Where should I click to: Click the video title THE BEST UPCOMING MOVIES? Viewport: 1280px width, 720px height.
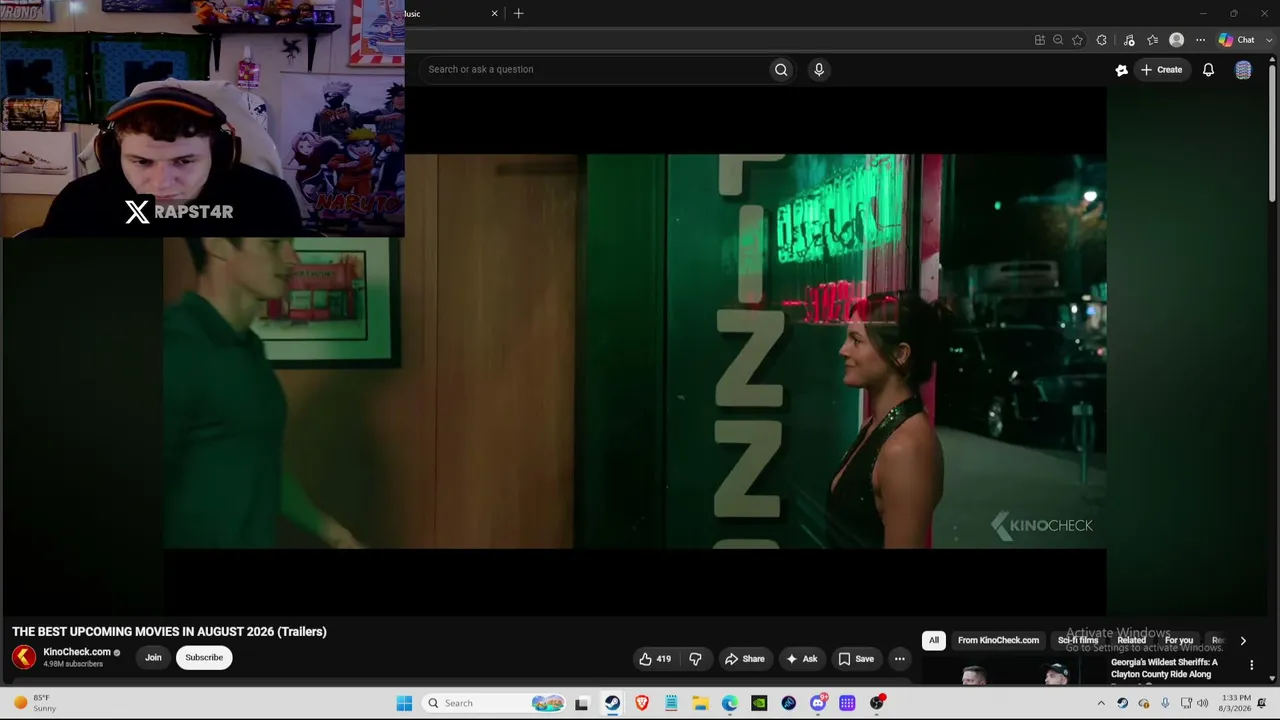[170, 632]
